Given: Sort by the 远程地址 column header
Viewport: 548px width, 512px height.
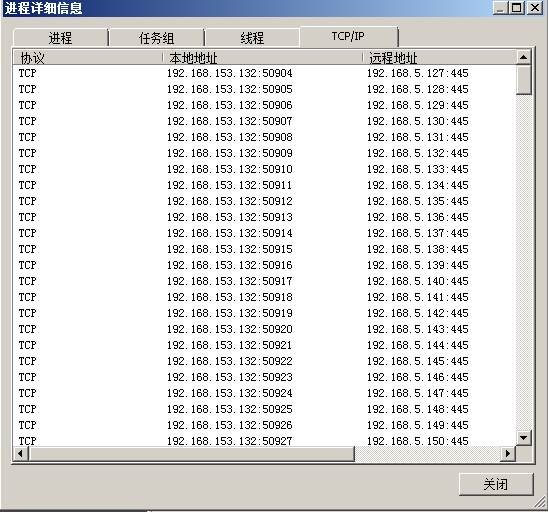Looking at the screenshot, I should tap(439, 58).
